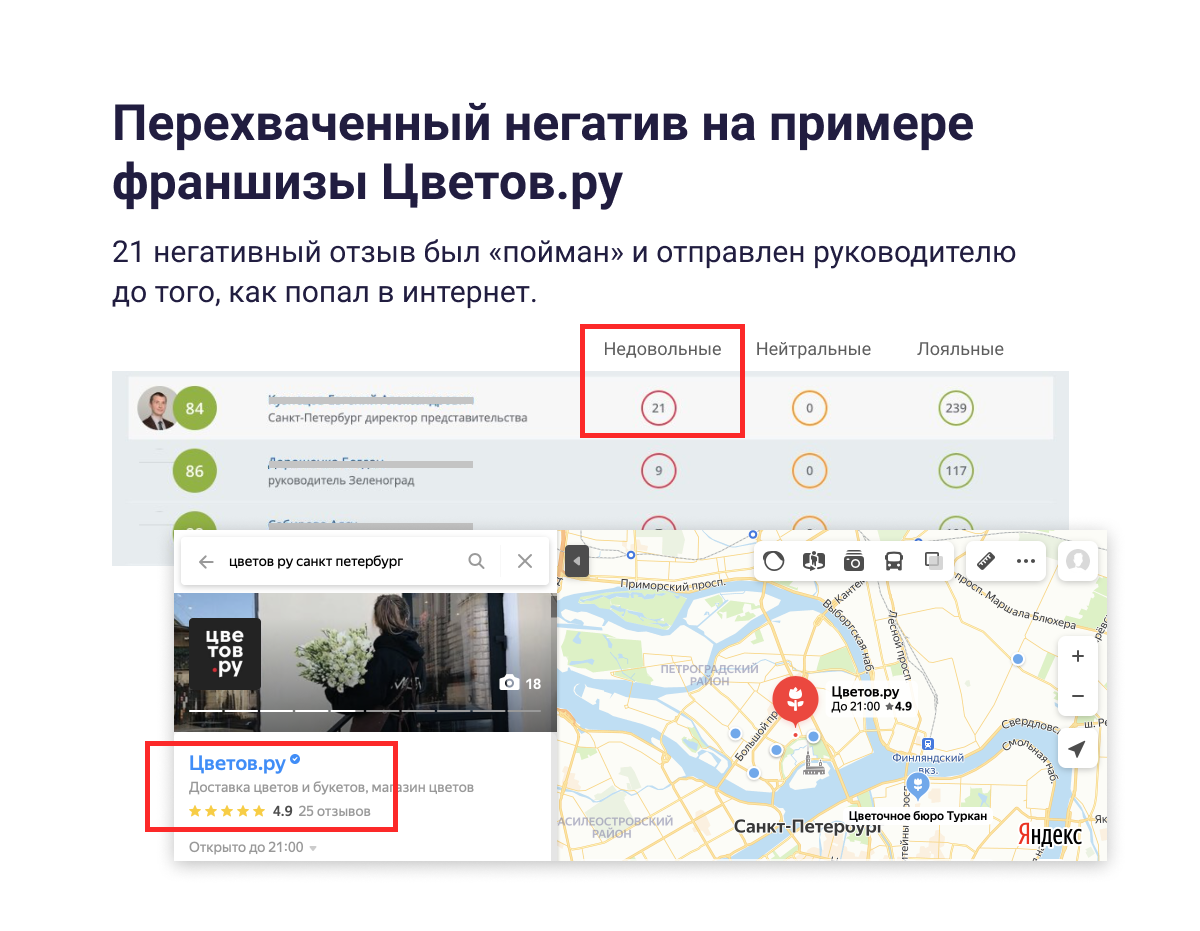1200x931 pixels.
Task: Sort by the Лояльные column header
Action: (960, 349)
